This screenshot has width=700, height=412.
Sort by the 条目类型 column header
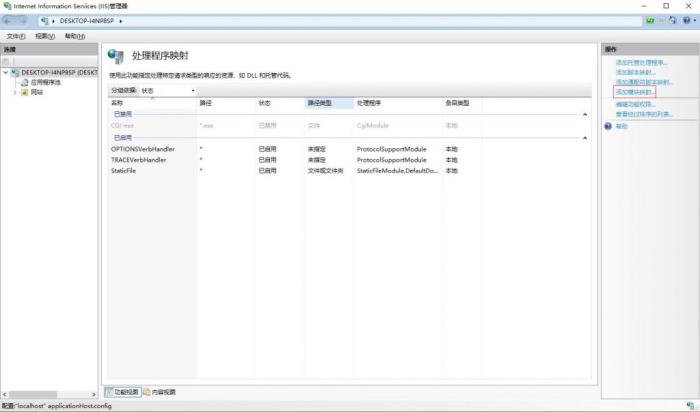coord(462,103)
